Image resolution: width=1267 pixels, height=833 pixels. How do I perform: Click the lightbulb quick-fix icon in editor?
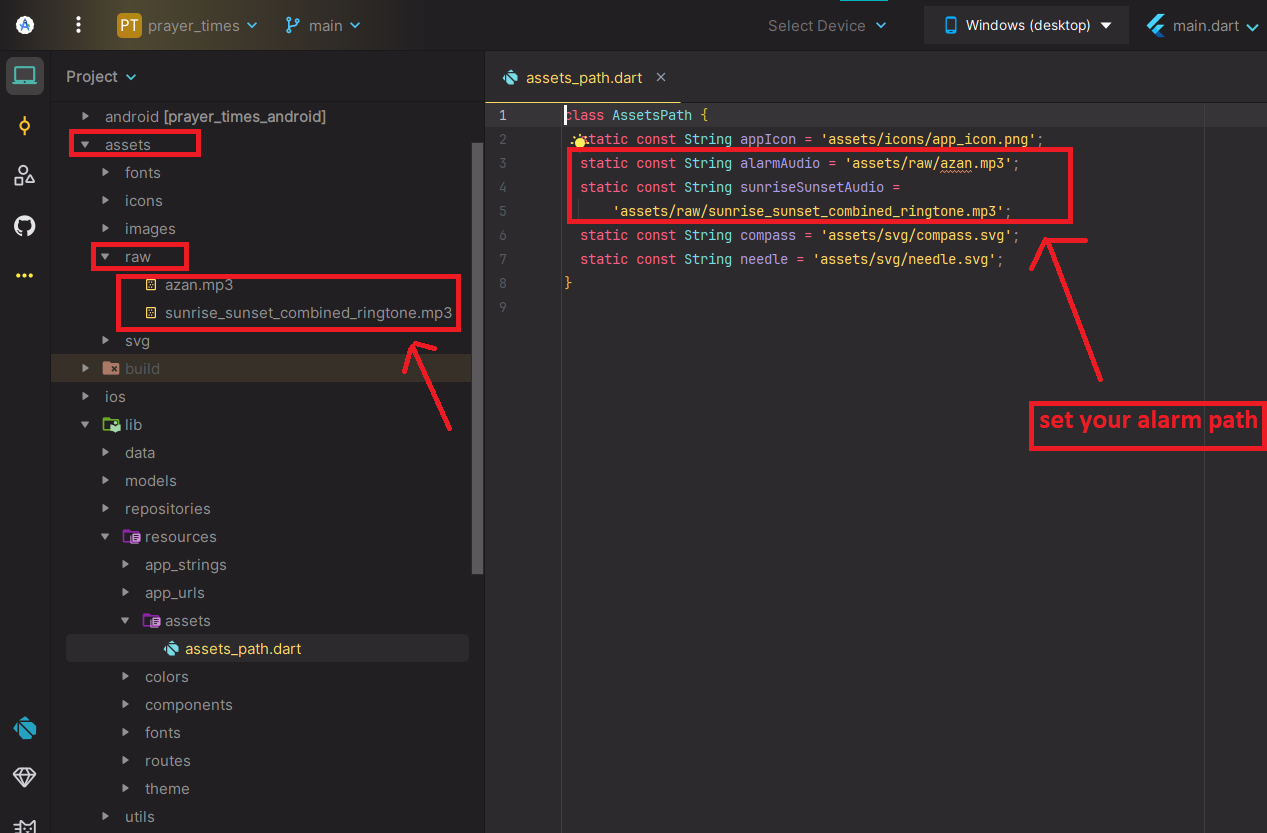[x=579, y=142]
